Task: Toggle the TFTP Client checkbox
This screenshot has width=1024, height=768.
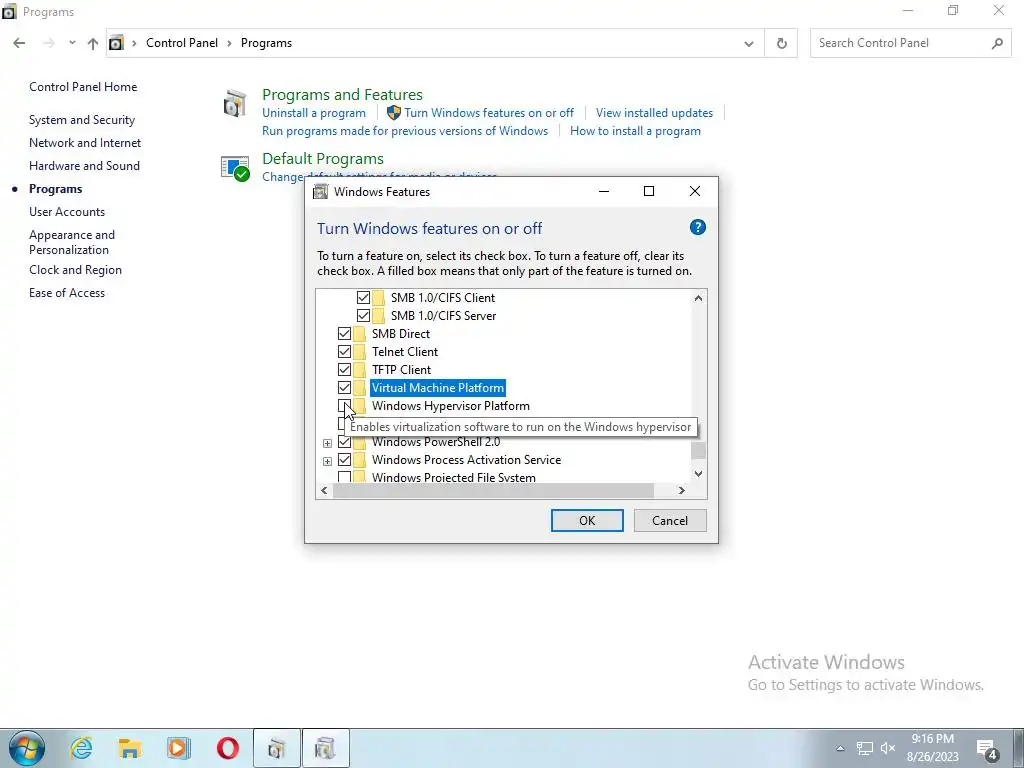Action: click(344, 370)
